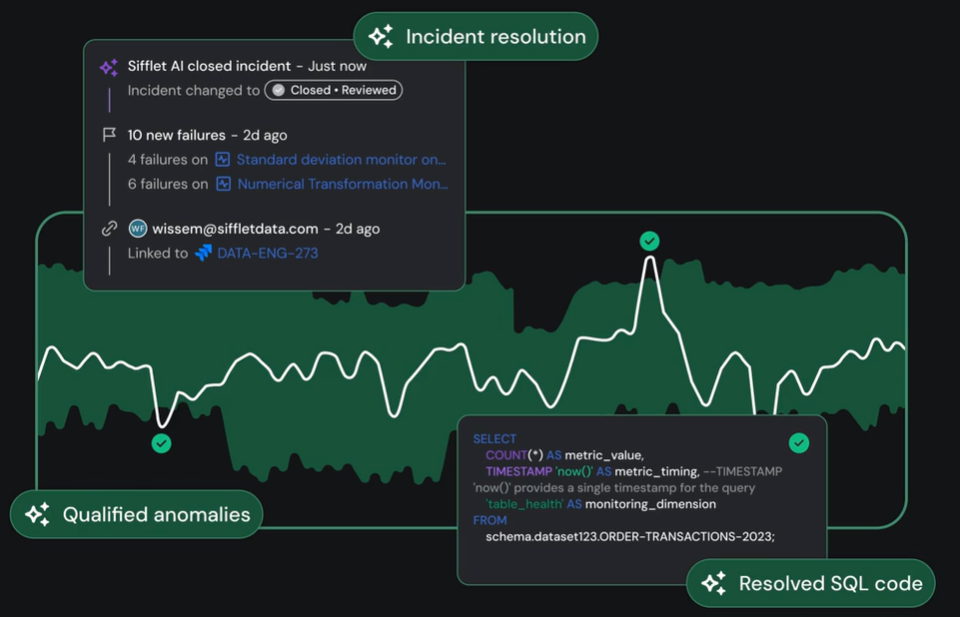This screenshot has height=617, width=960.
Task: Click the green checkmark below the chart dip
Action: [x=162, y=443]
